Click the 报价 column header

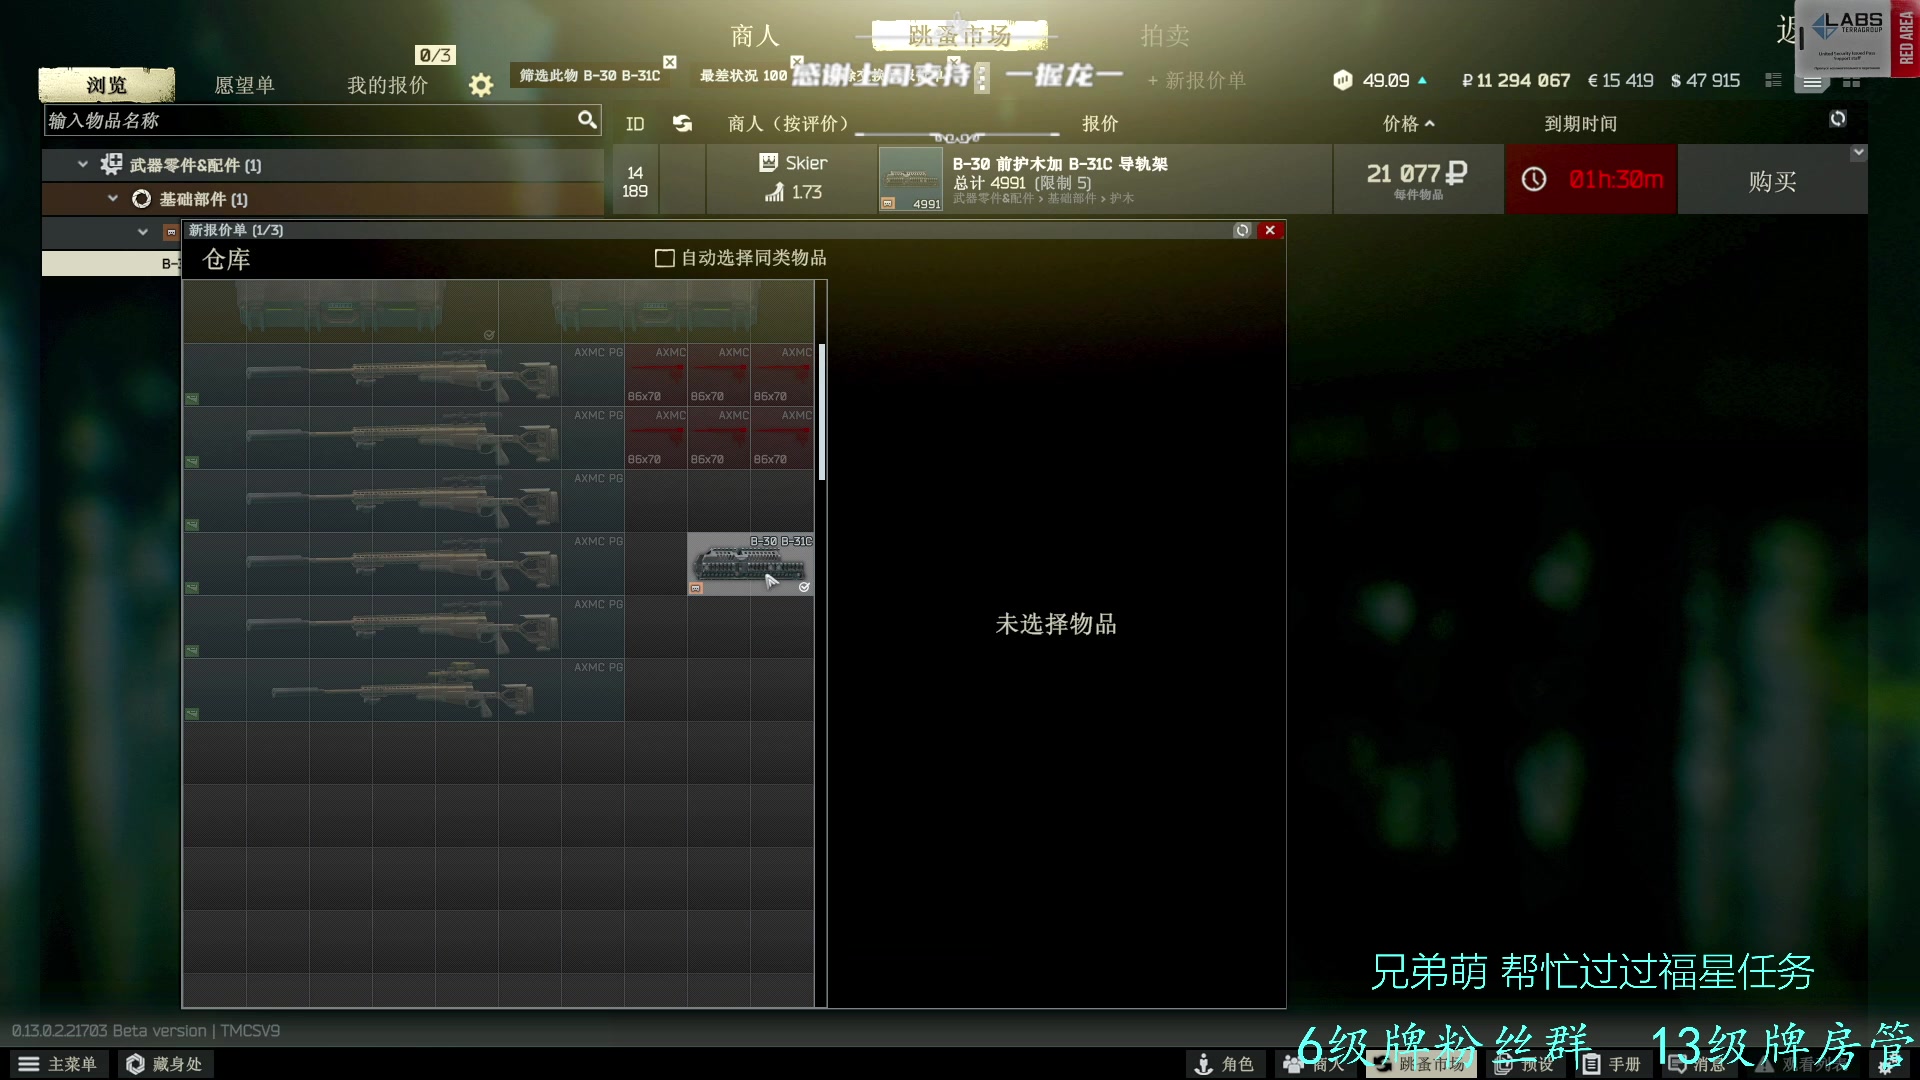click(1100, 123)
